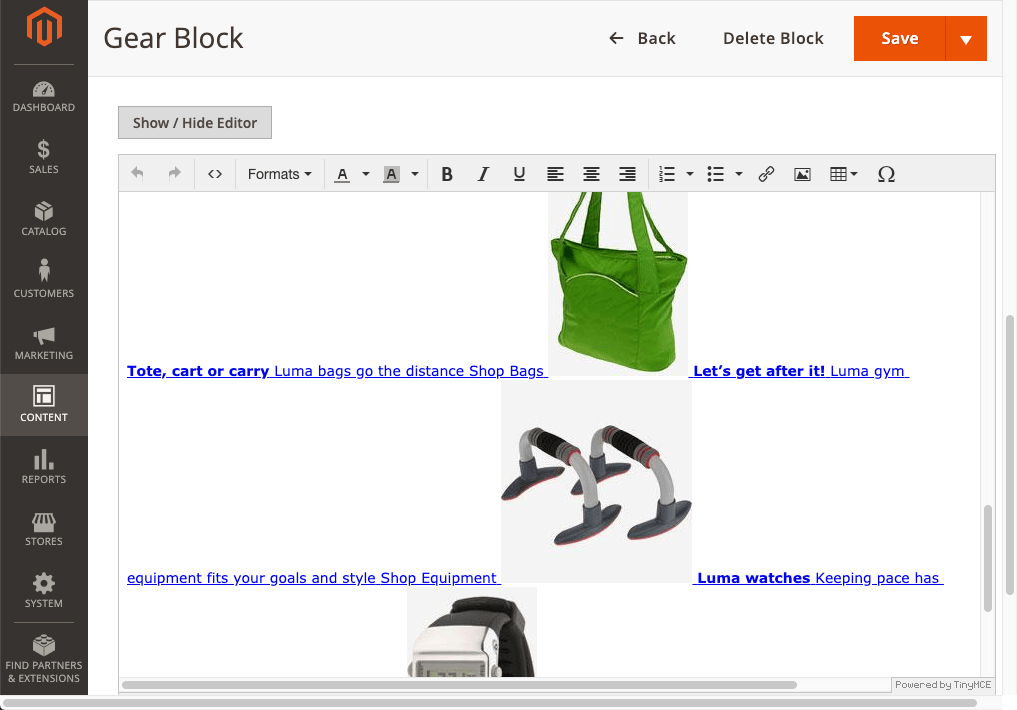Click the editor vertical scrollbar
Viewport: 1017px width, 710px height.
click(988, 558)
